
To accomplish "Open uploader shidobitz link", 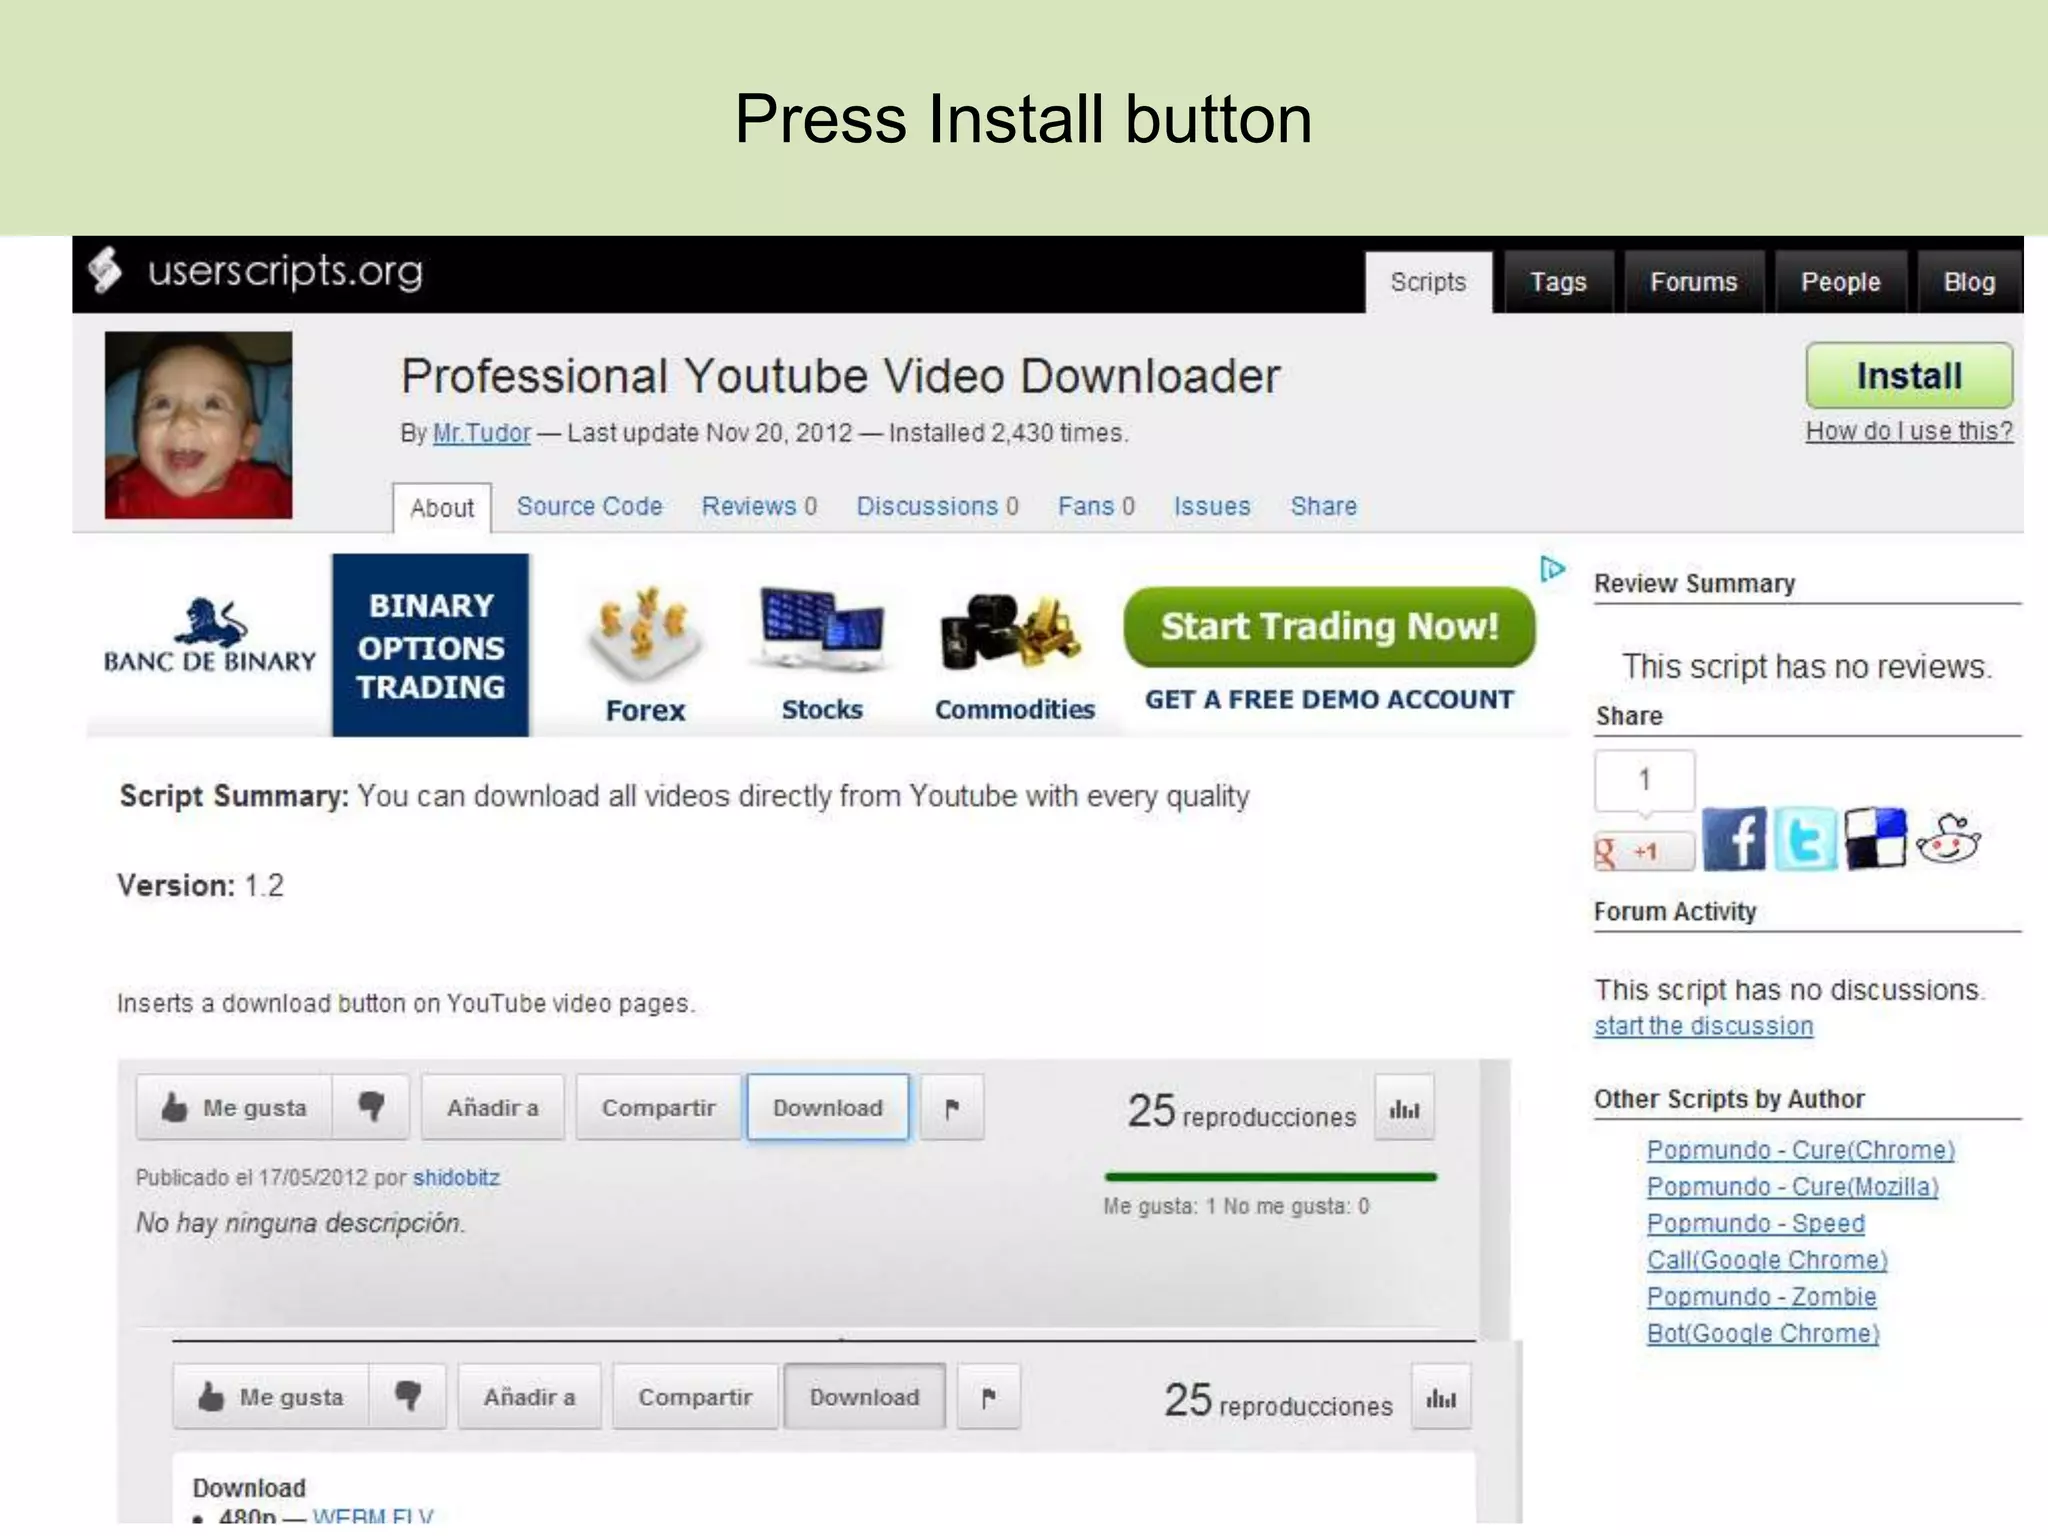I will (456, 1178).
